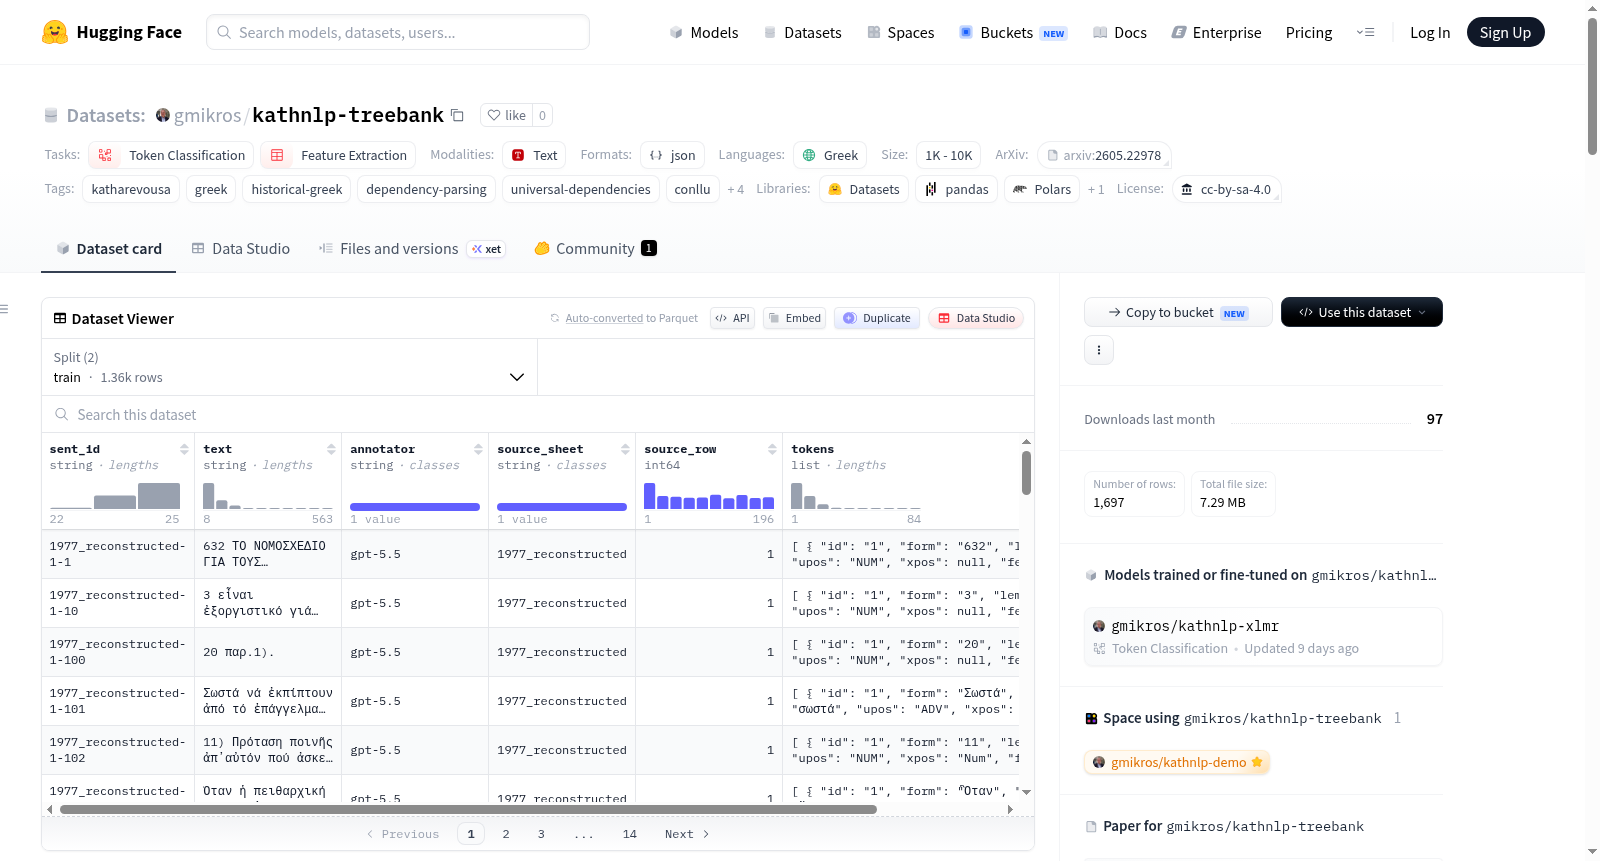Select the pandas library tag
The width and height of the screenshot is (1600, 861).
pos(956,189)
